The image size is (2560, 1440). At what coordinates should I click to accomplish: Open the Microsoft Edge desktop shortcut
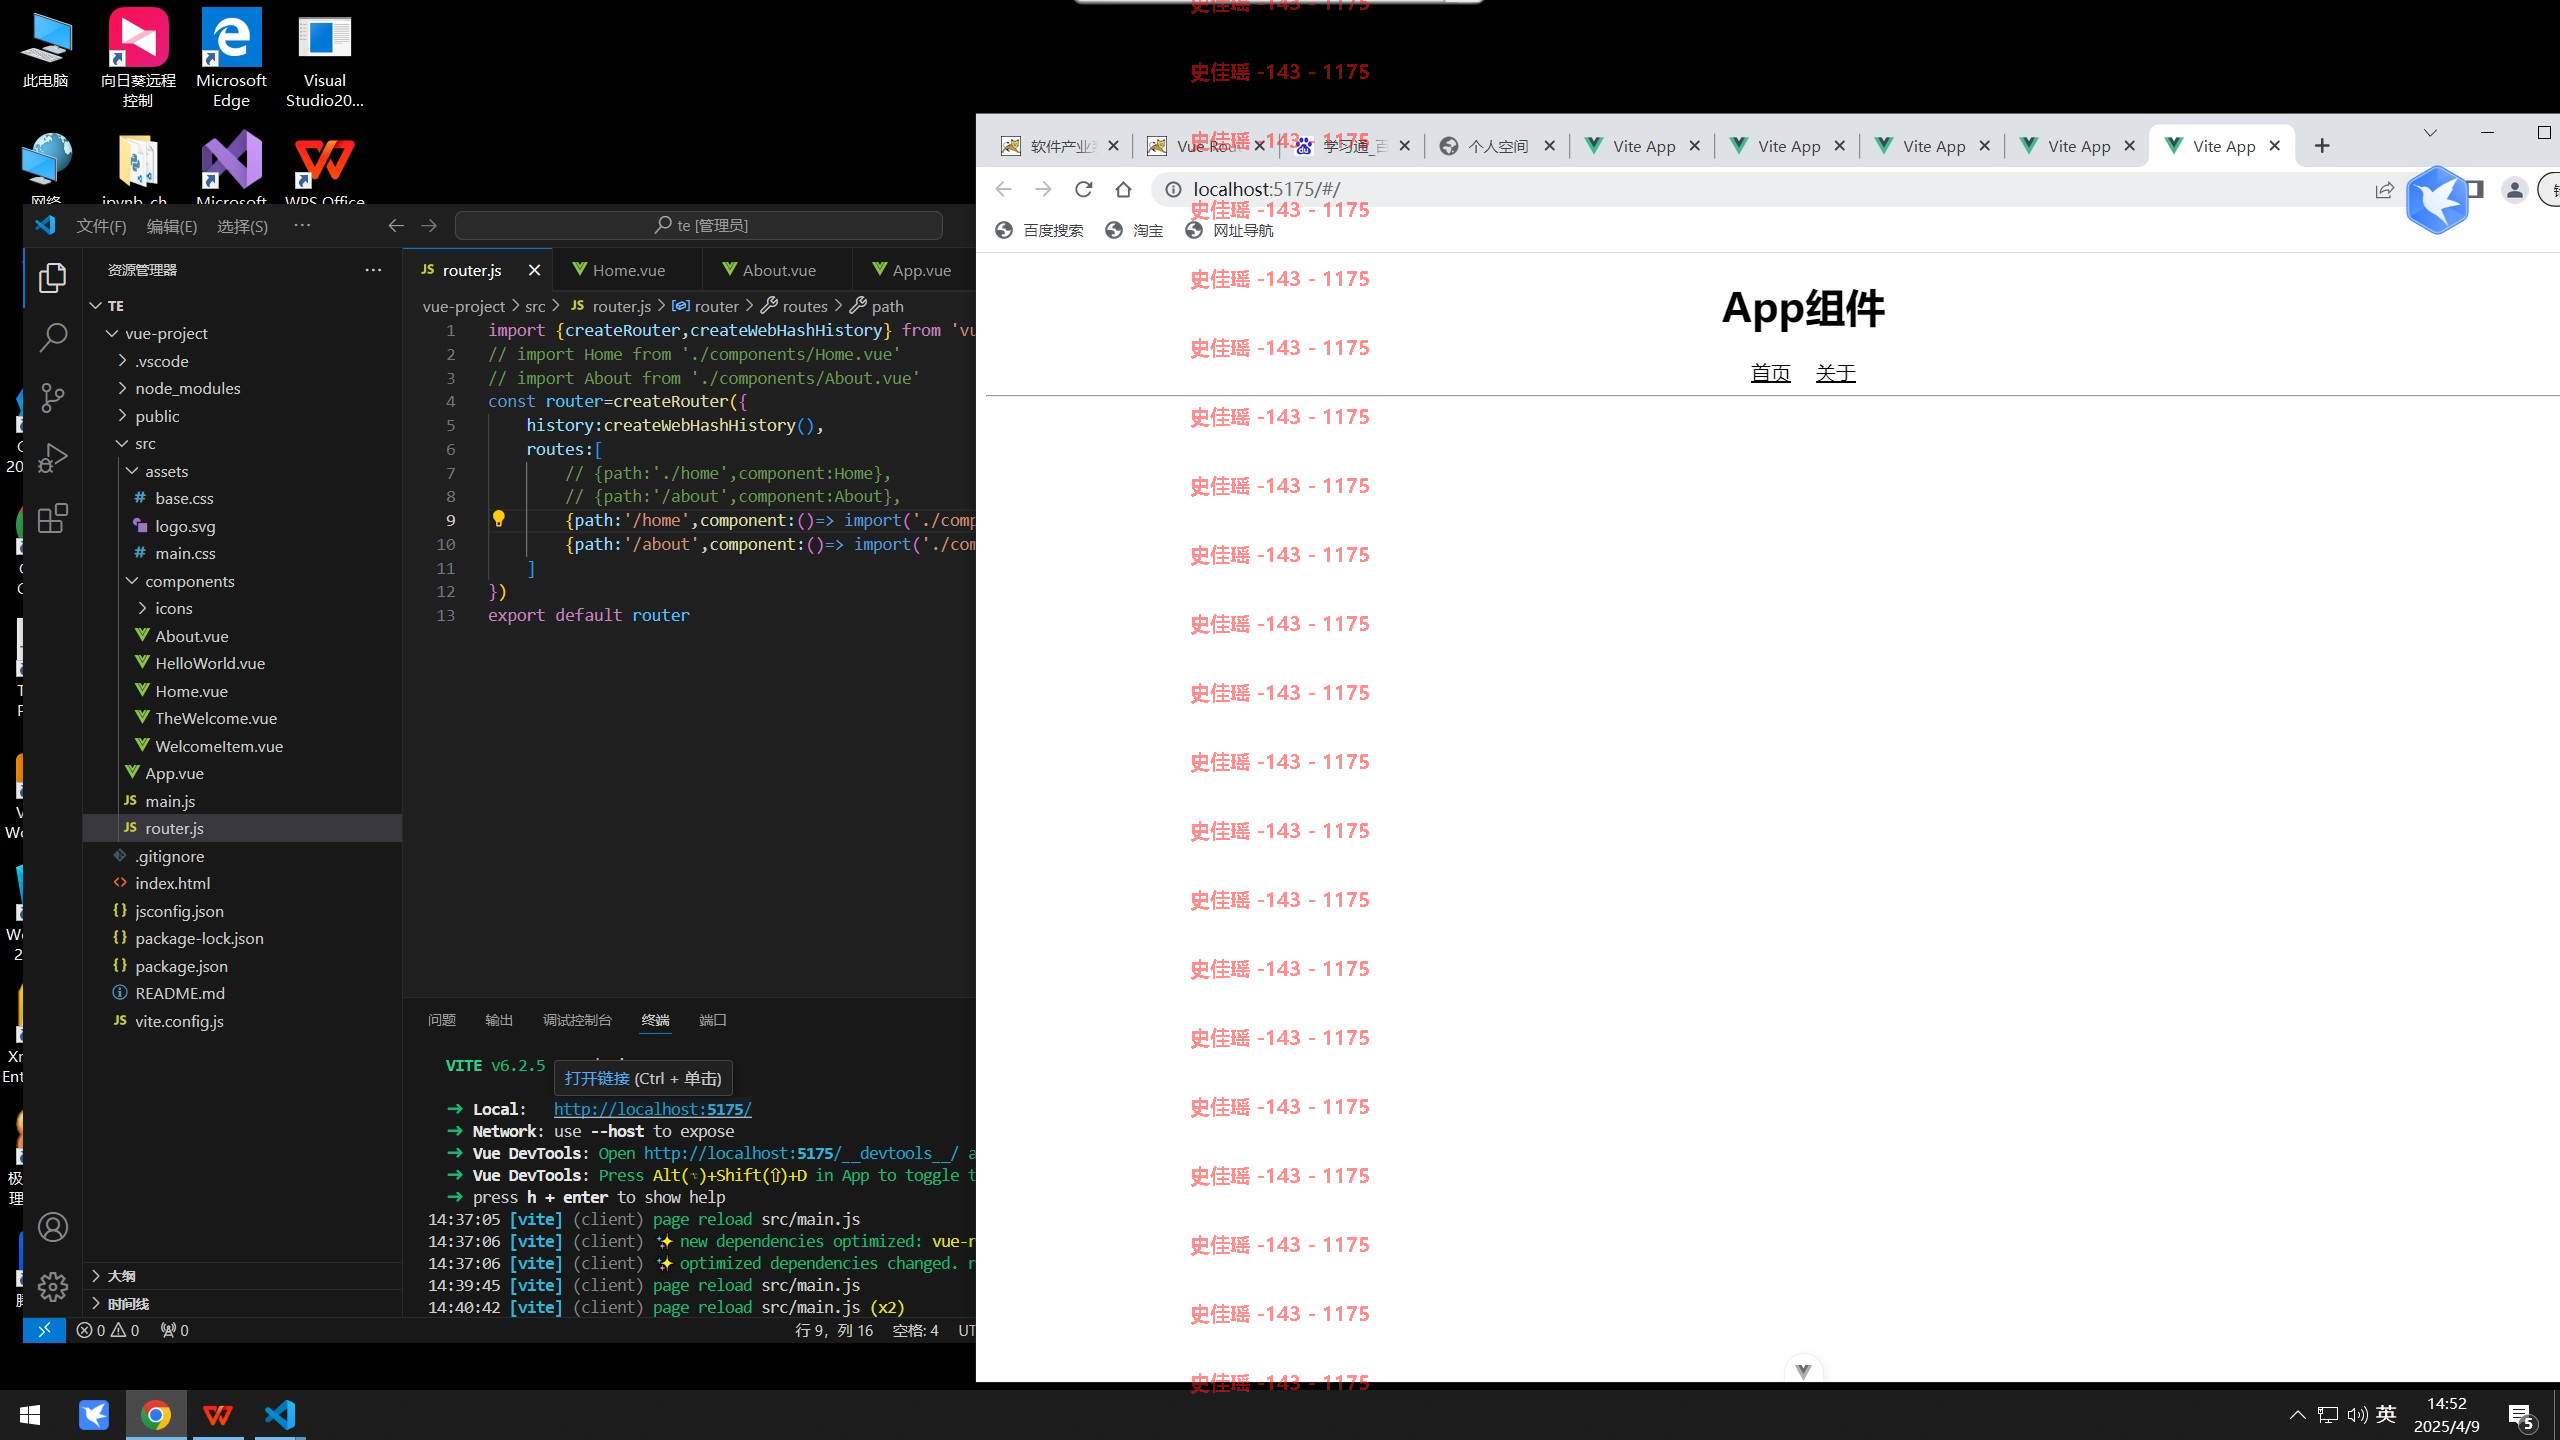(231, 58)
